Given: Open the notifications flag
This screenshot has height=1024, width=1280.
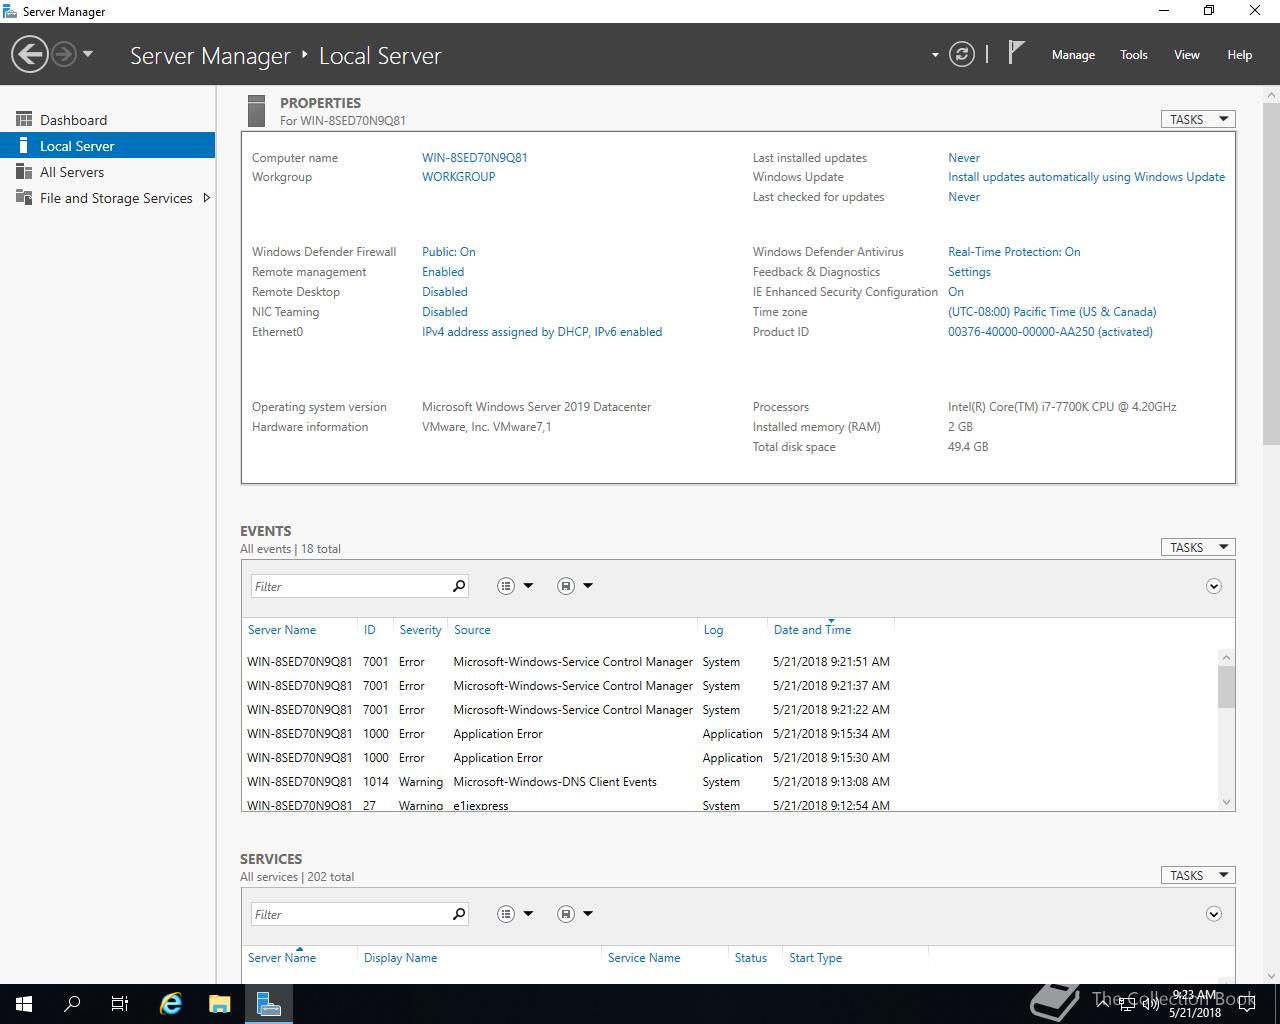Looking at the screenshot, I should [1016, 53].
